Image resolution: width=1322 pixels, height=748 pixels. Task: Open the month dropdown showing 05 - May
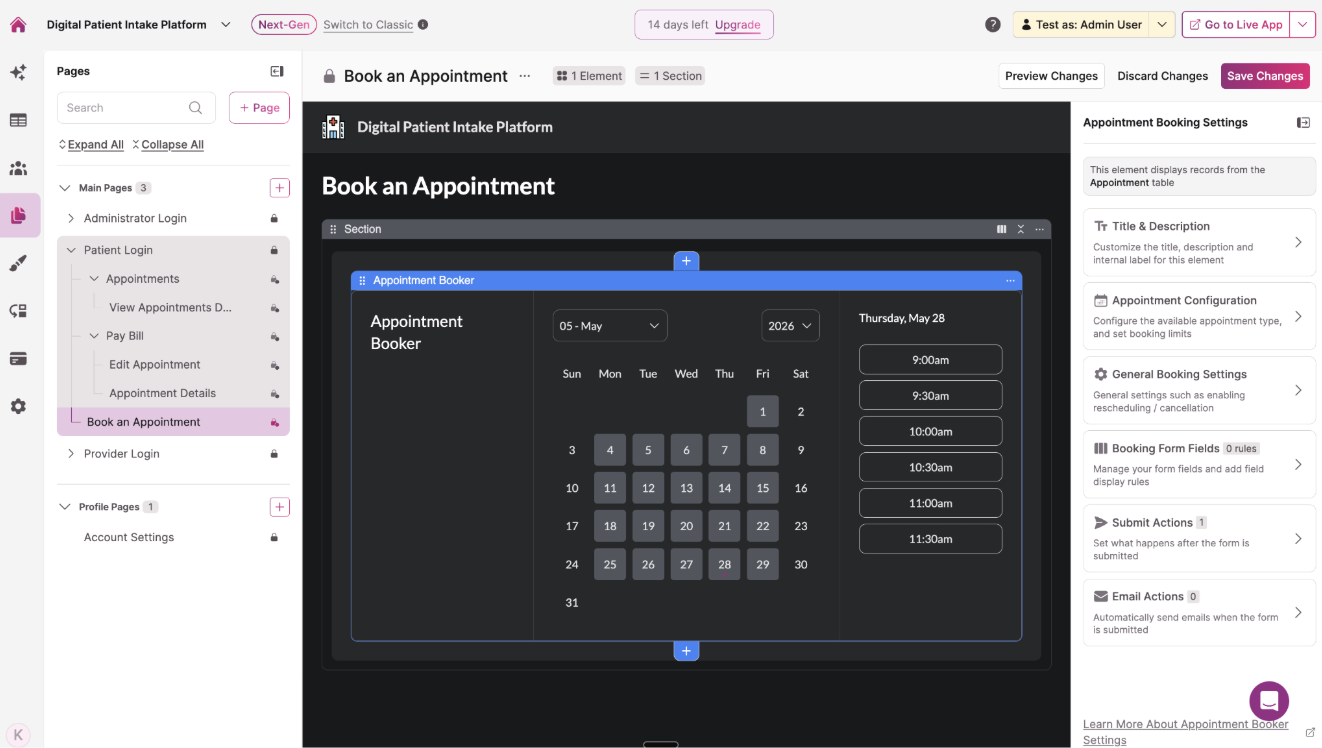(610, 326)
